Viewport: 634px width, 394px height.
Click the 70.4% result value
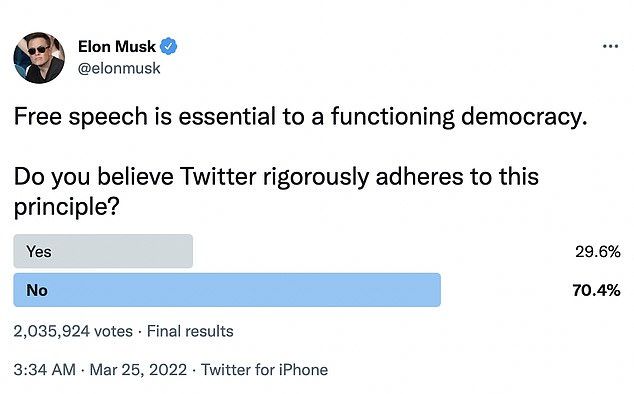click(596, 290)
